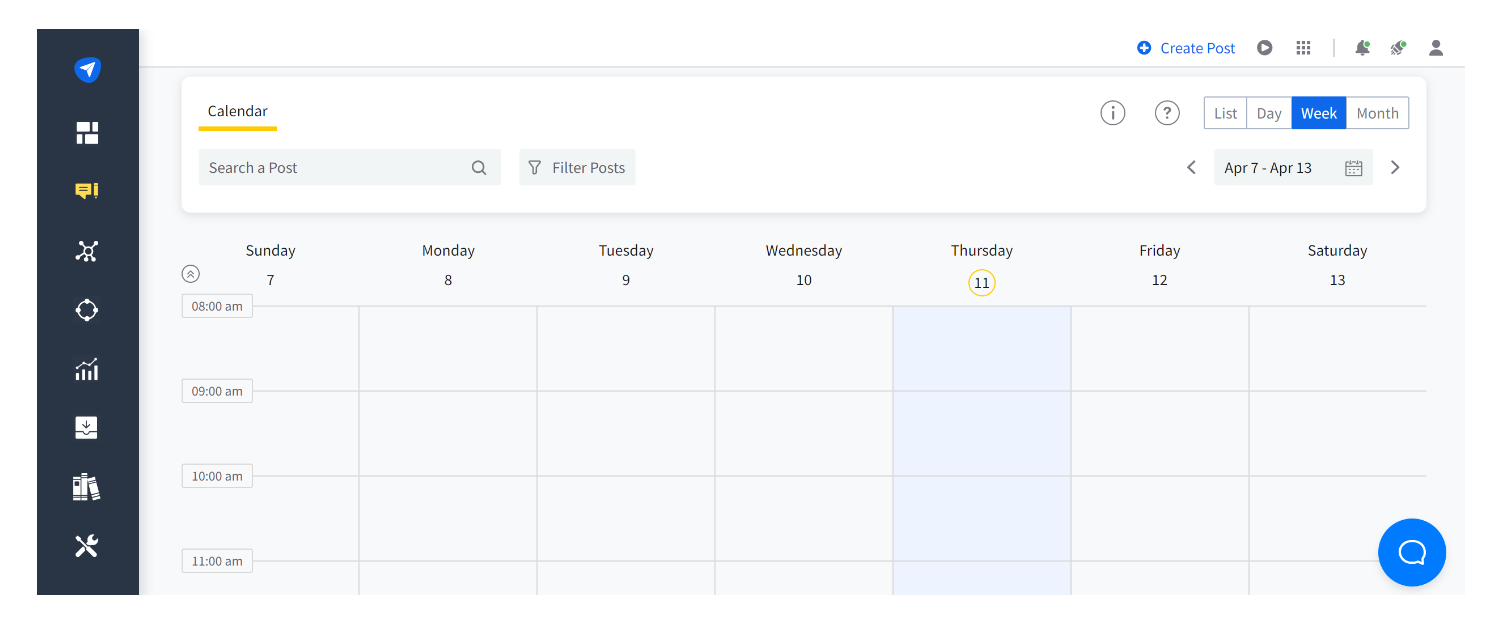
Task: Open the Filter Posts button
Action: [577, 168]
